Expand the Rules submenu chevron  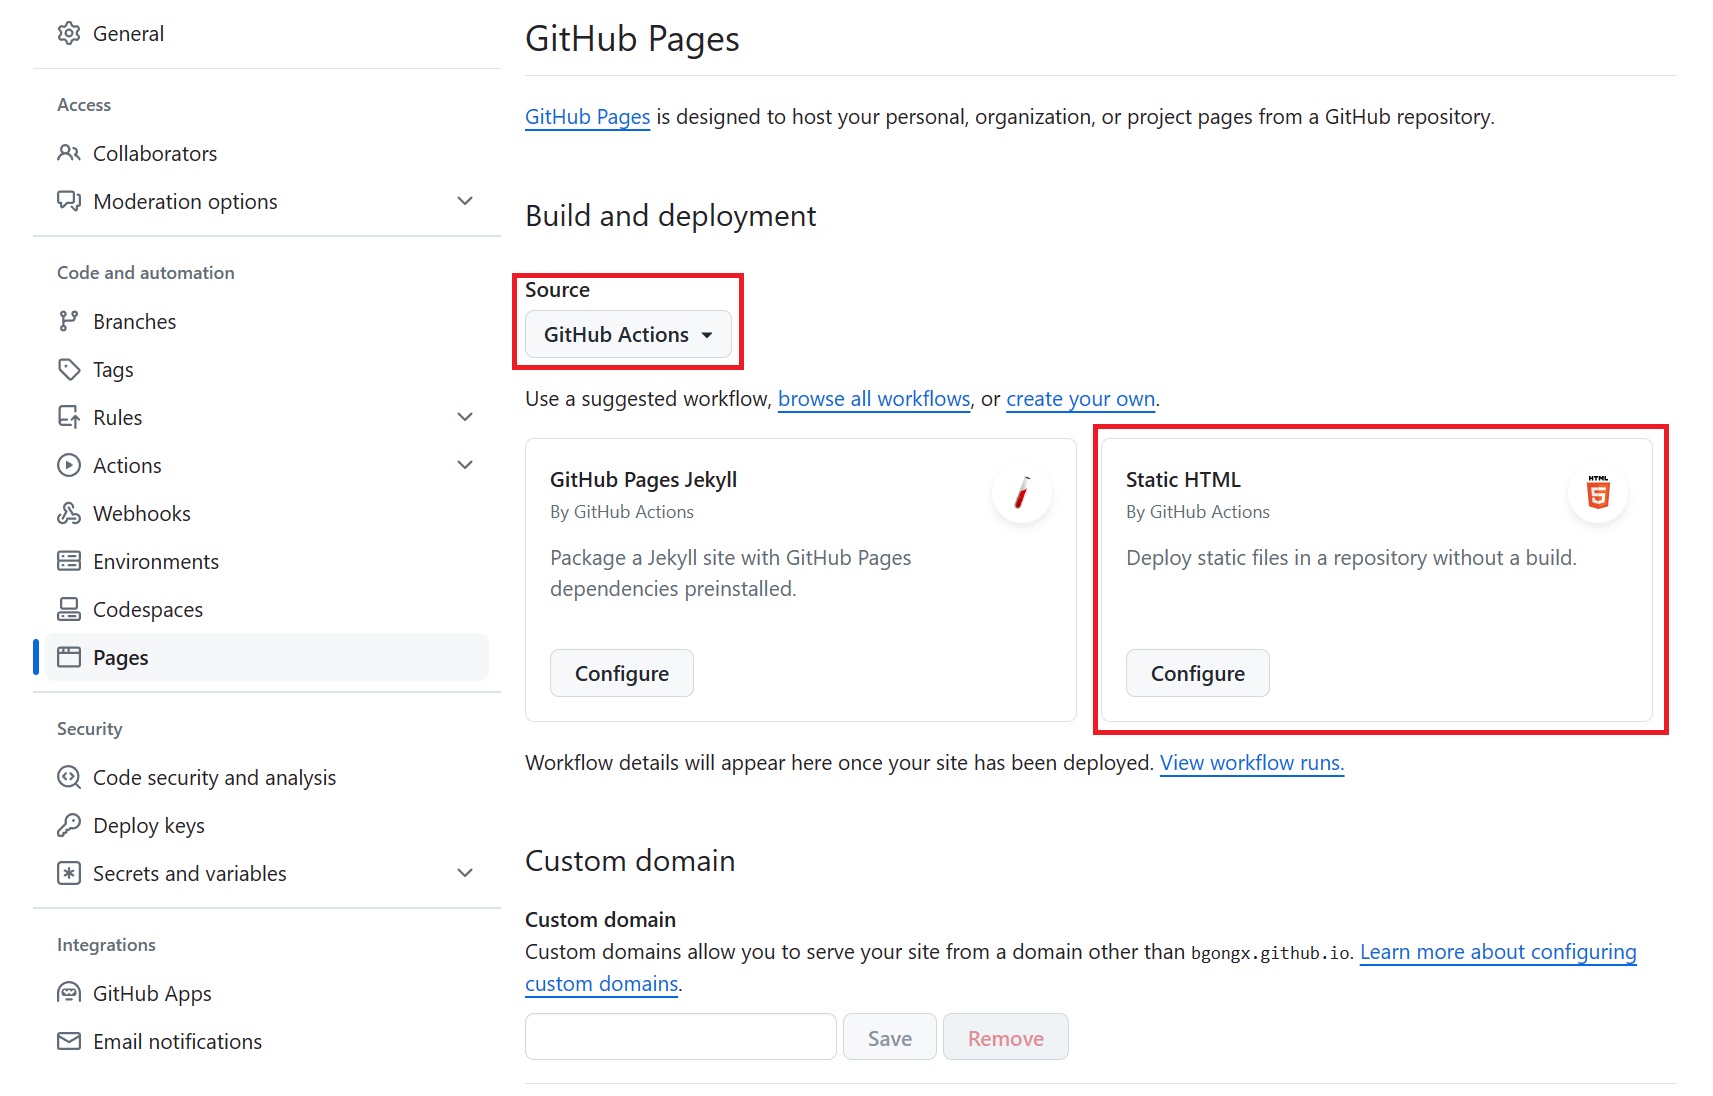tap(465, 417)
